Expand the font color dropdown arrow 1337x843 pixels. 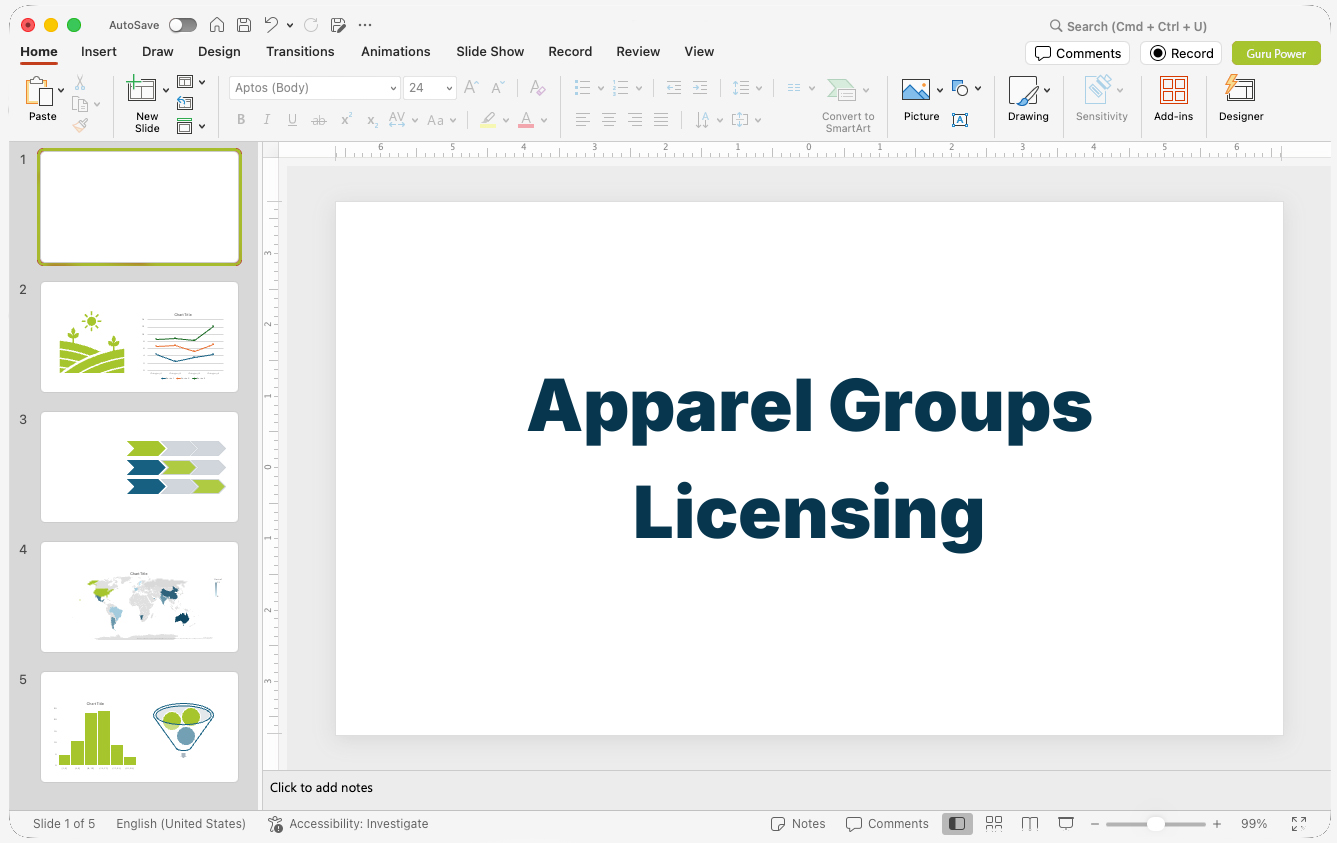pyautogui.click(x=545, y=120)
